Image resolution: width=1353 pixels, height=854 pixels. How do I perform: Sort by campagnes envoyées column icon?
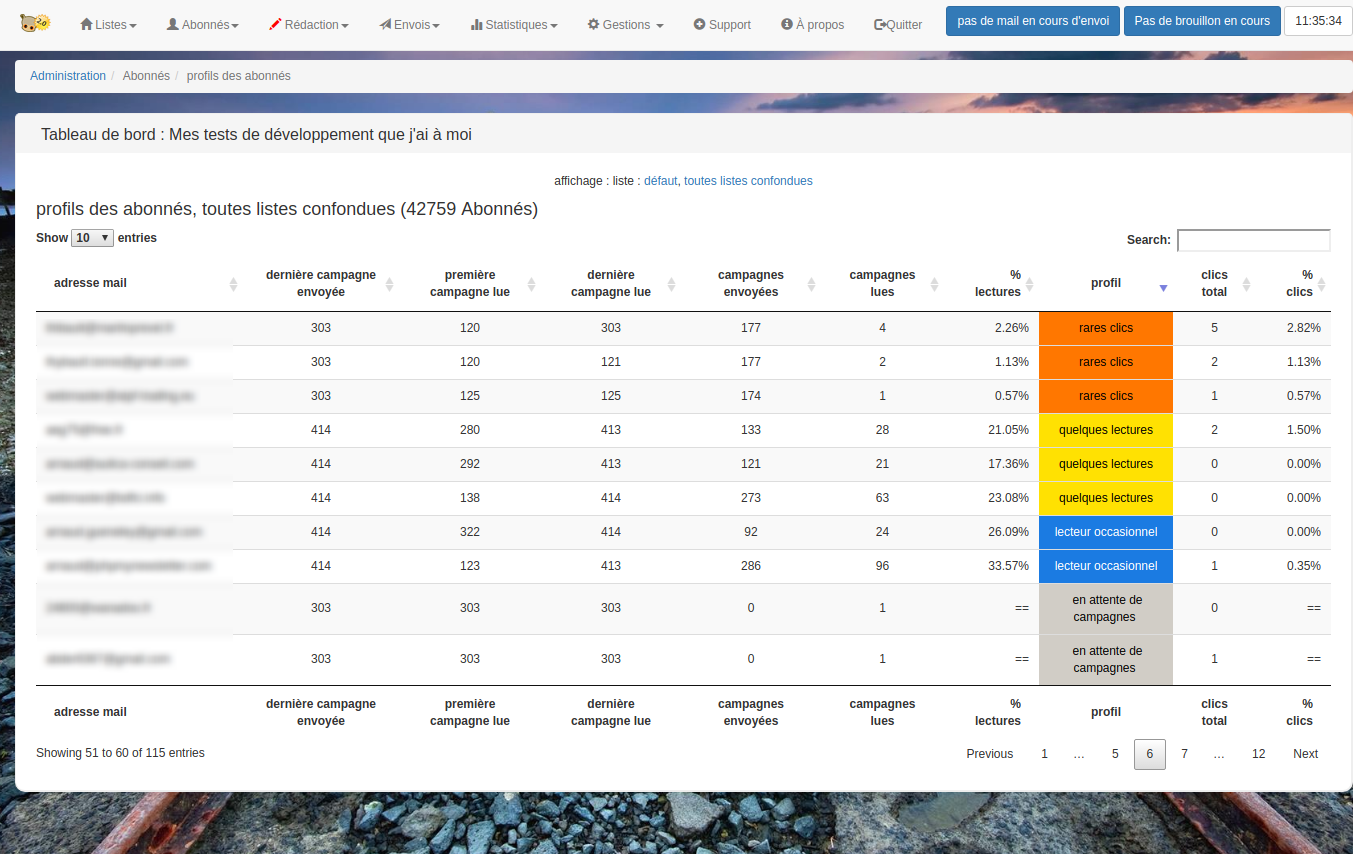tap(811, 284)
